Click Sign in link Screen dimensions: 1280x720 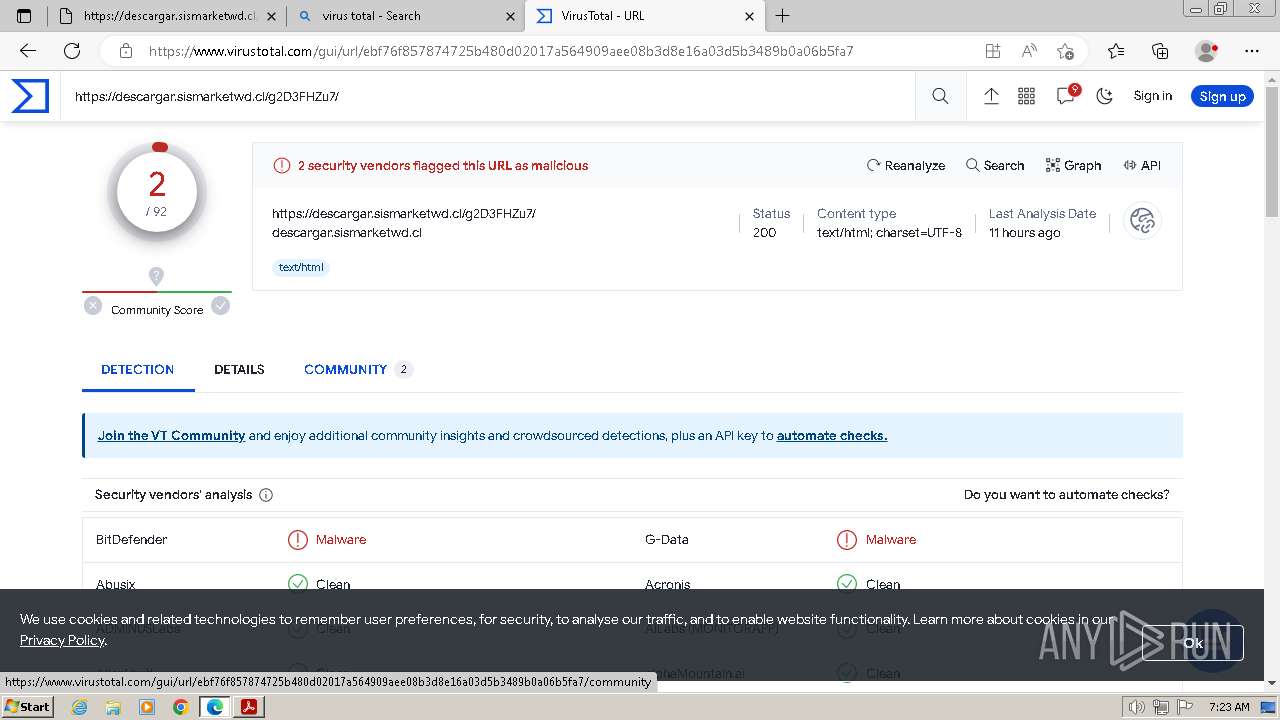click(1152, 96)
